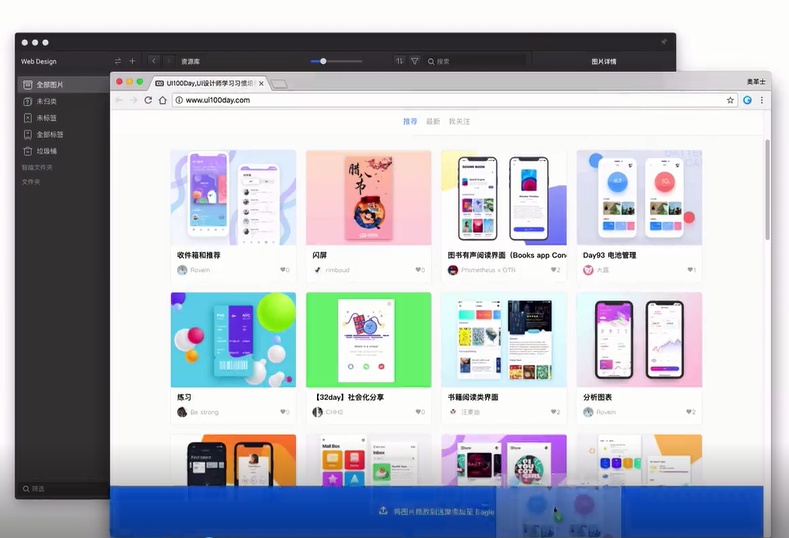Click author CHH2 under 社会化分享
Viewport: 789px width, 538px height.
[x=334, y=412]
